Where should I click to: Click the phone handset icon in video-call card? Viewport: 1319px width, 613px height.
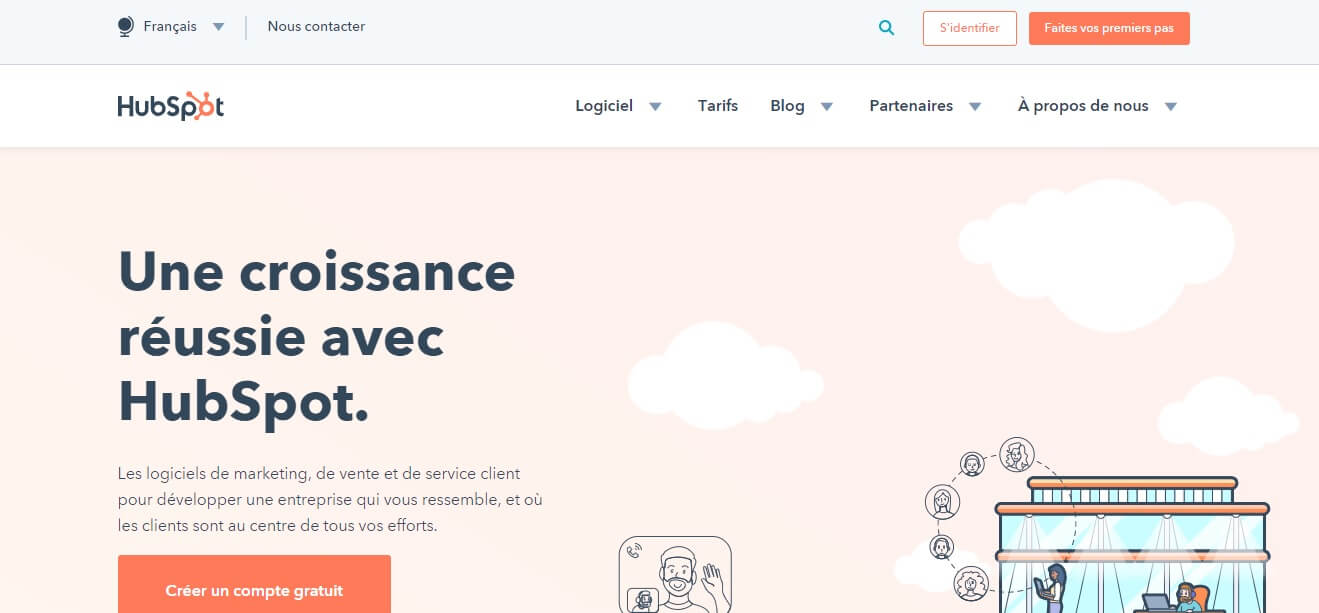[633, 550]
